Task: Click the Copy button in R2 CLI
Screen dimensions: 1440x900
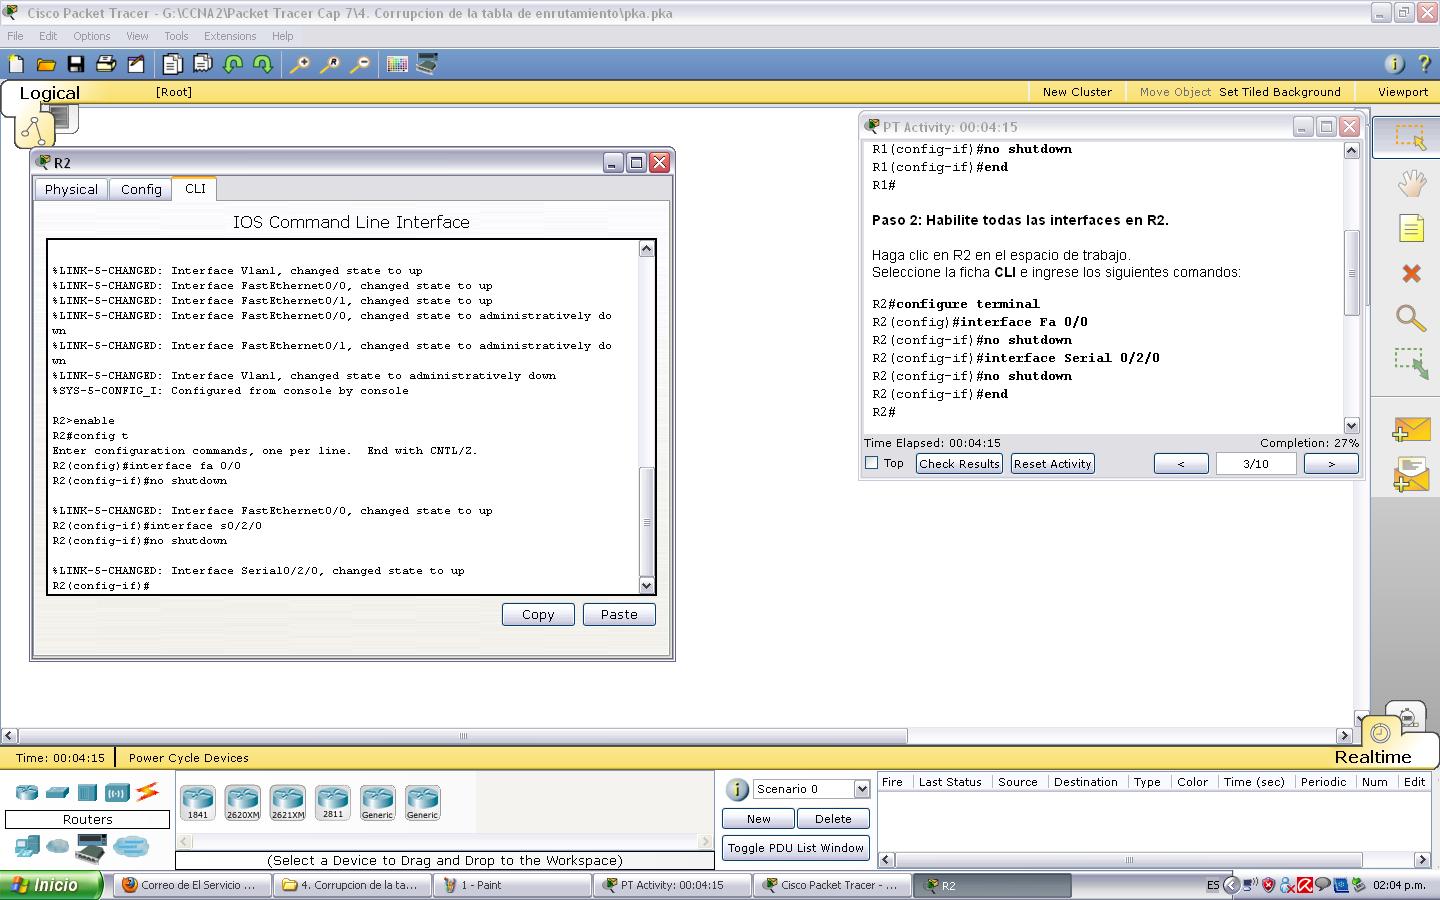Action: [538, 615]
